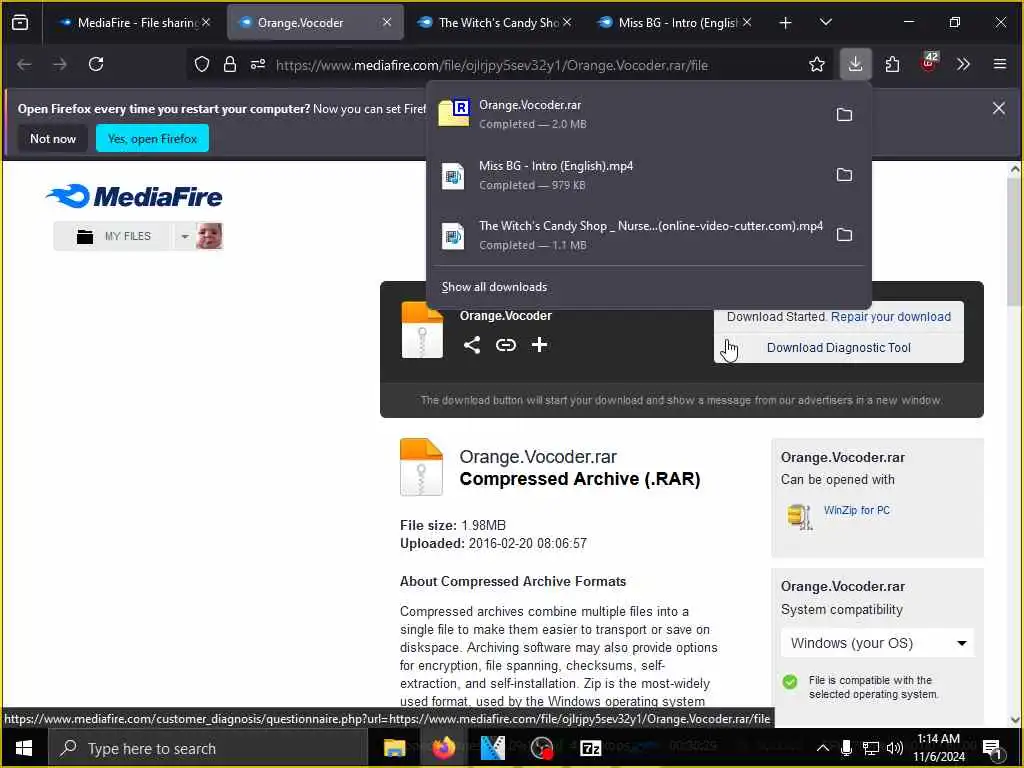Go back to previous page

25,64
